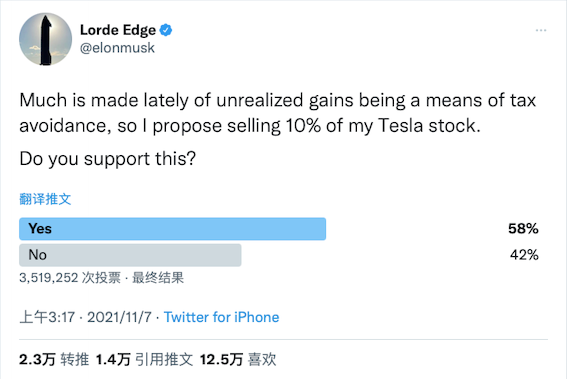Click the 42% result label

pos(524,255)
